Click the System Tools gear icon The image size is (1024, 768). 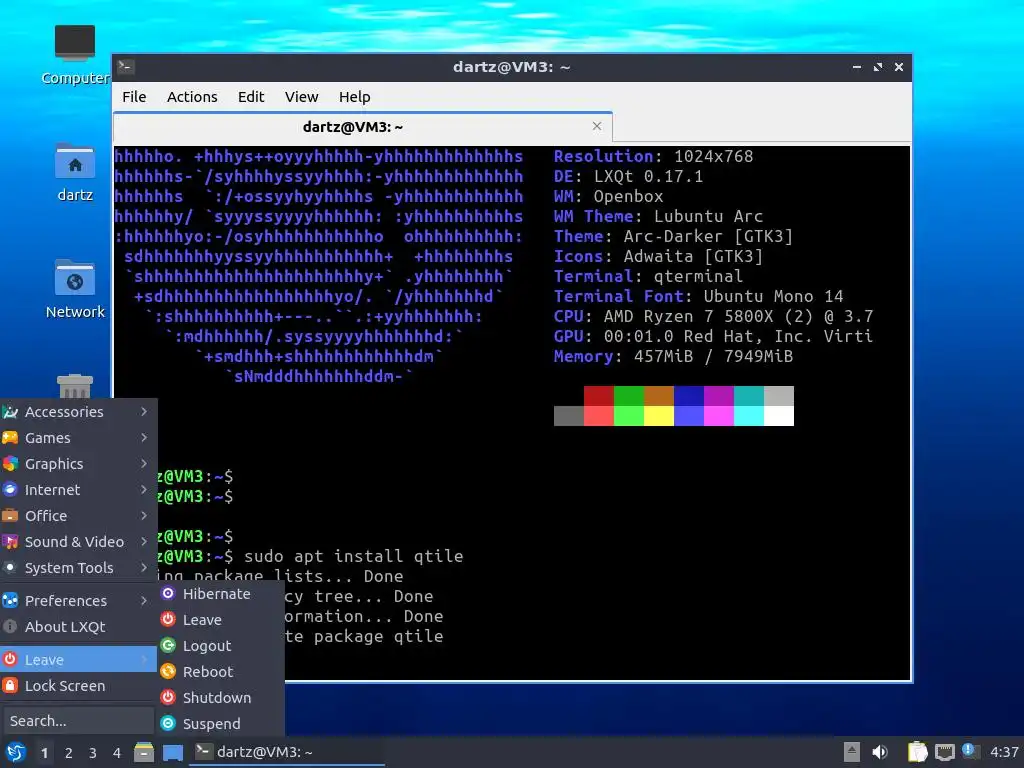click(10, 568)
